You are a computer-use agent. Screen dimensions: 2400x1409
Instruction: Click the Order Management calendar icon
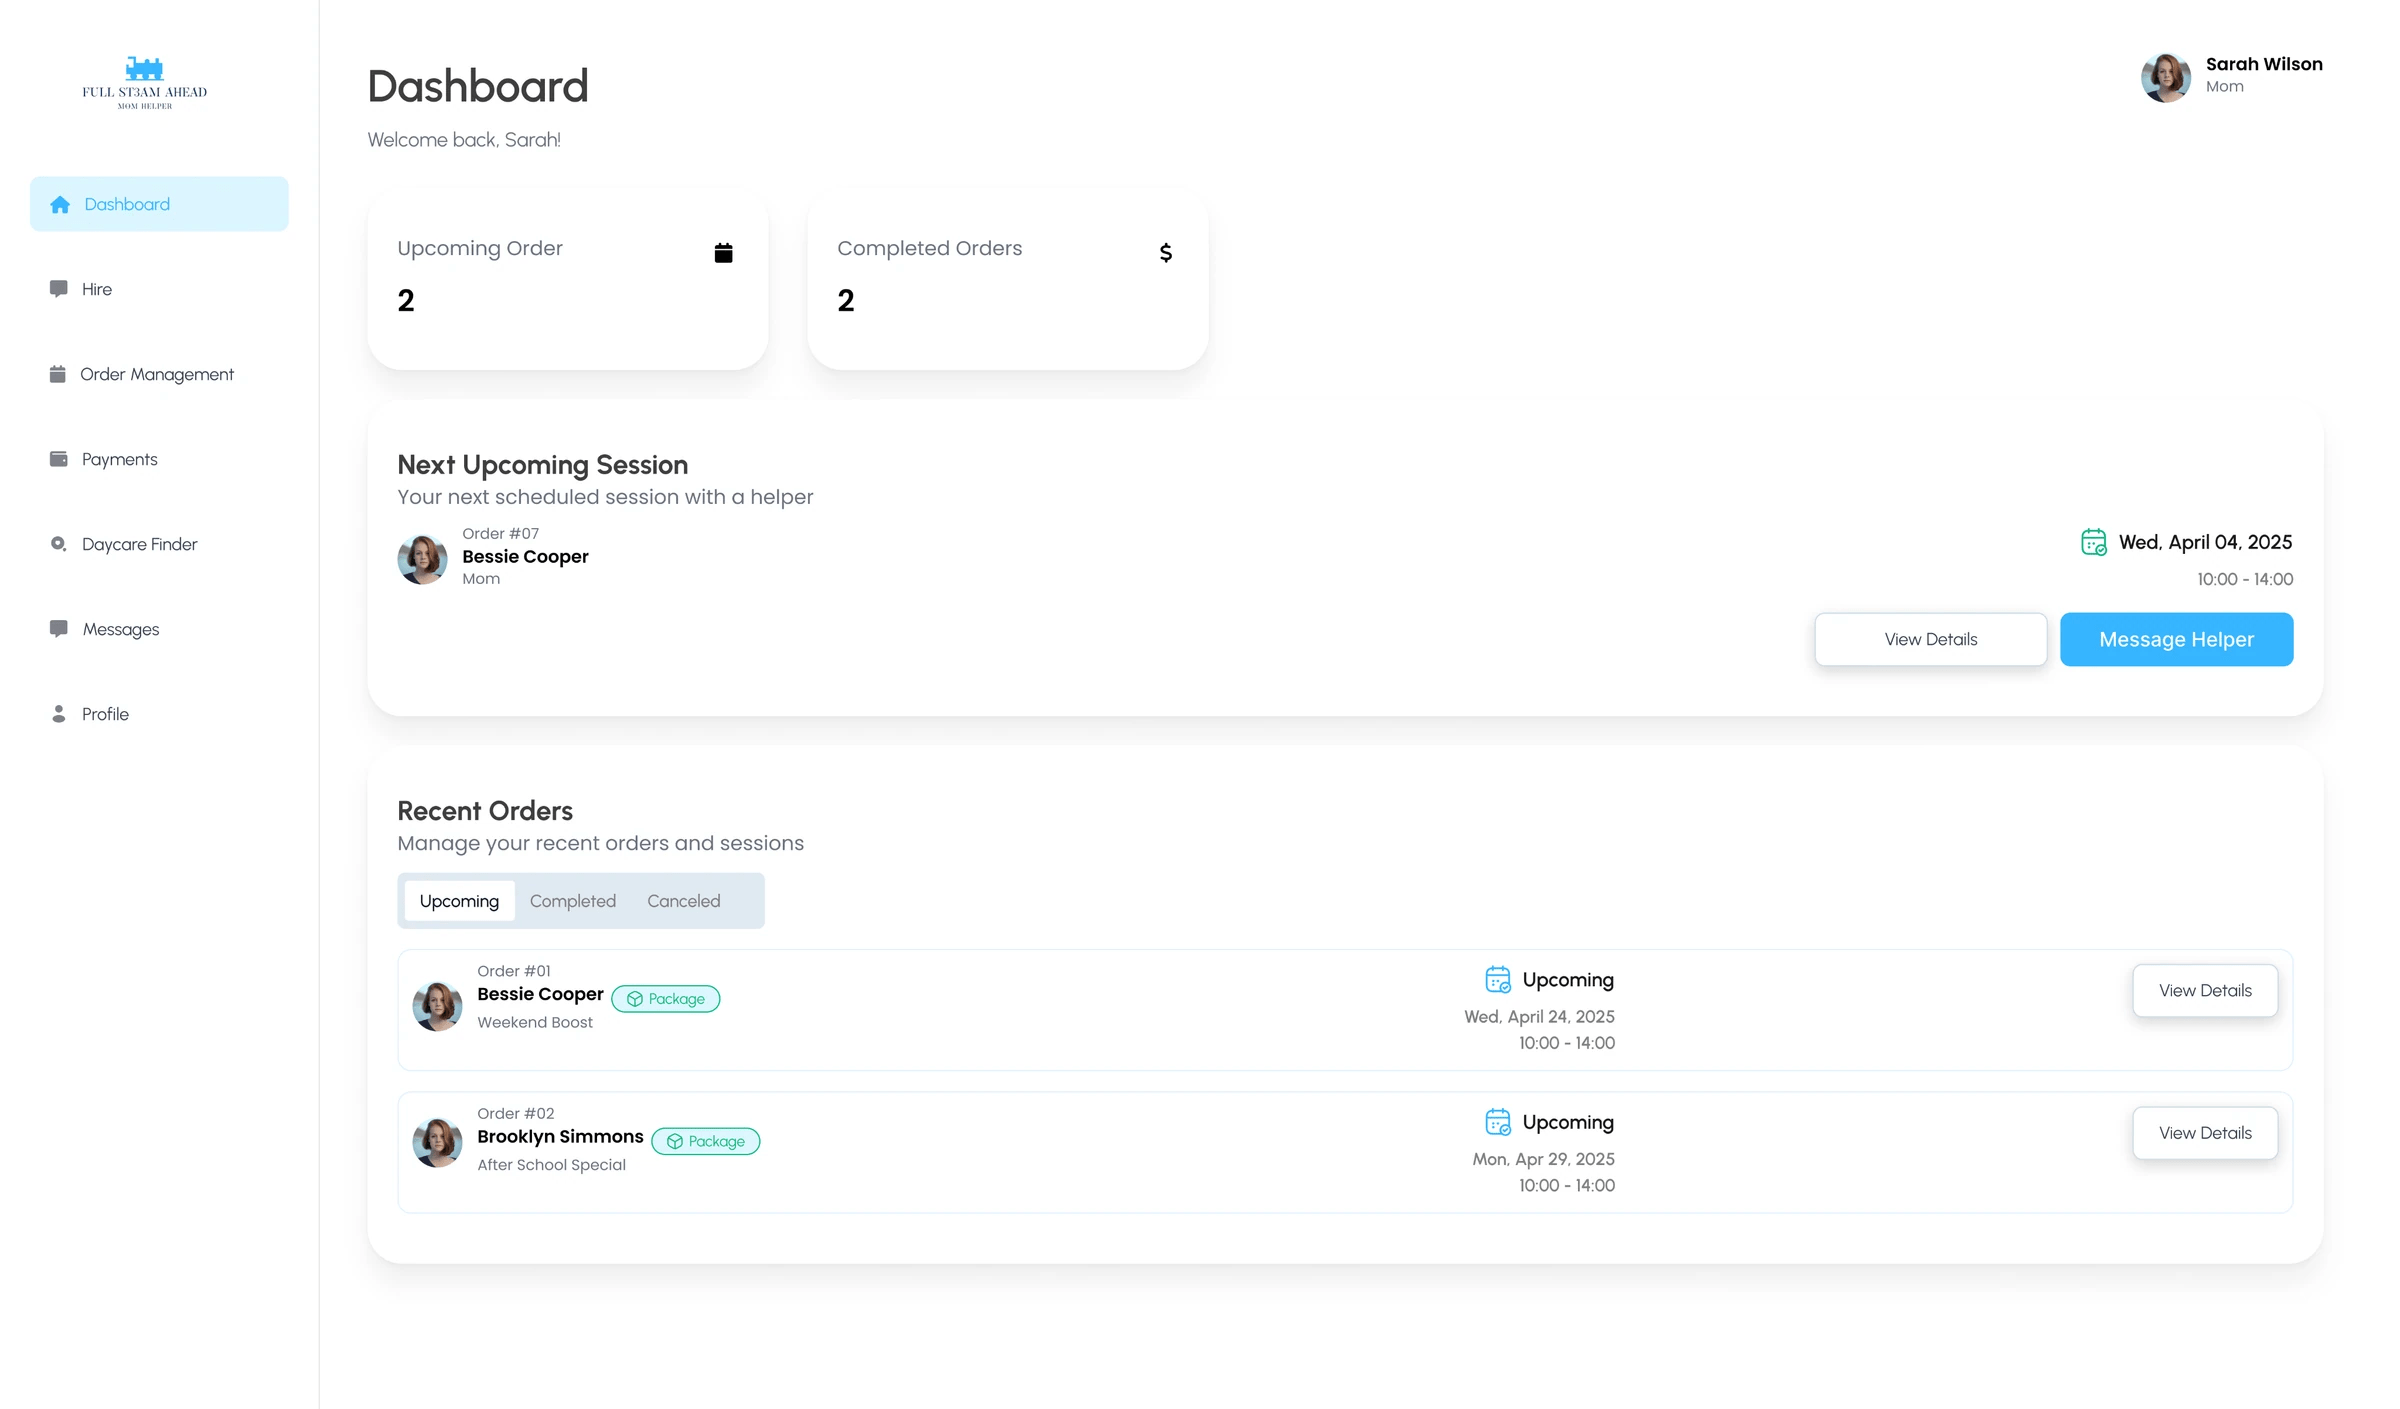click(x=58, y=374)
